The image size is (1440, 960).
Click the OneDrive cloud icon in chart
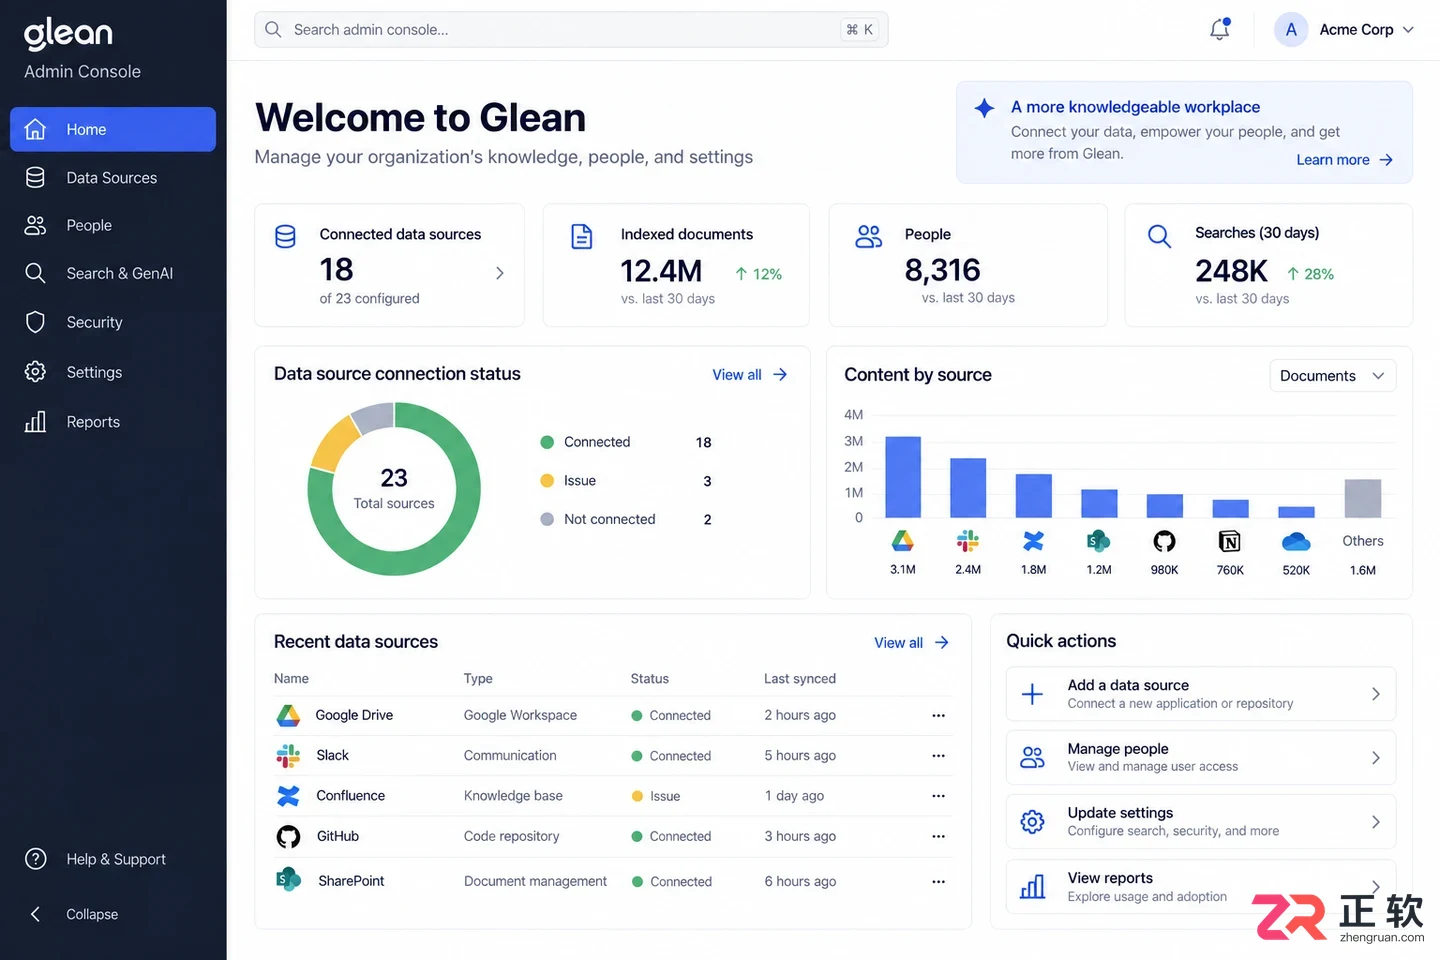[1296, 541]
